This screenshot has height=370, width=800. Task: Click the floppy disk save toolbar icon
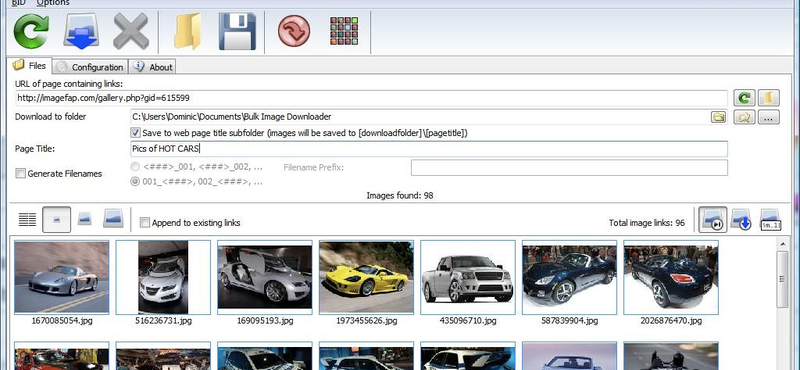(x=237, y=32)
